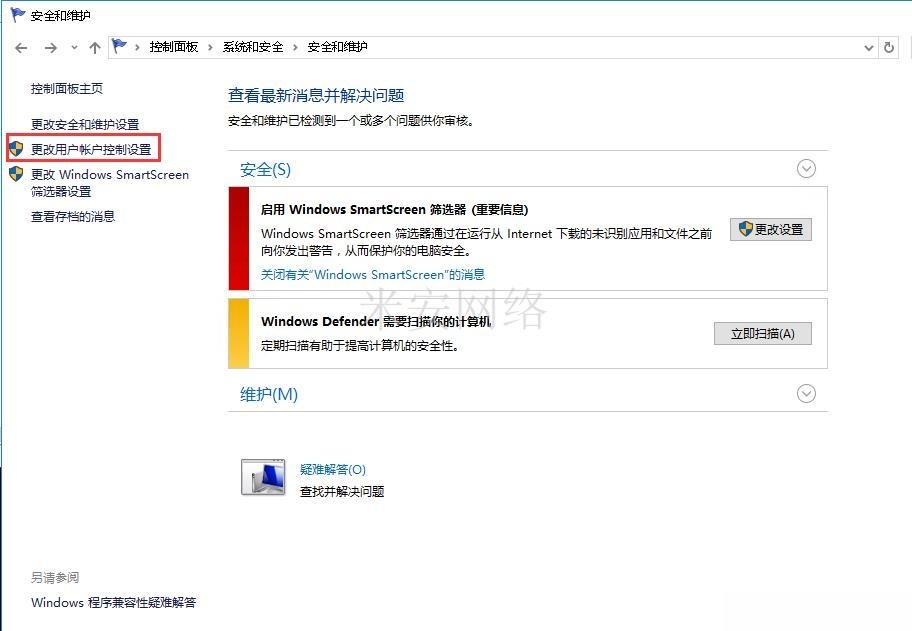The image size is (912, 631).
Task: Click the troubleshooting computer icon
Action: tap(263, 477)
